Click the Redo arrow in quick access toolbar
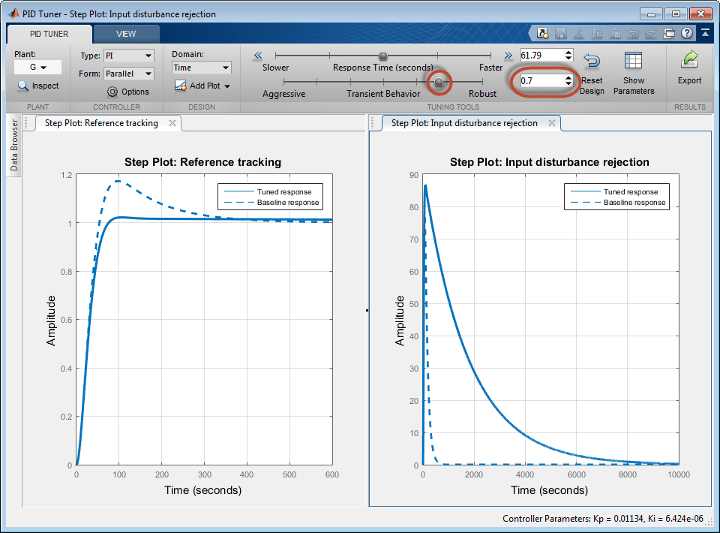 click(x=651, y=34)
